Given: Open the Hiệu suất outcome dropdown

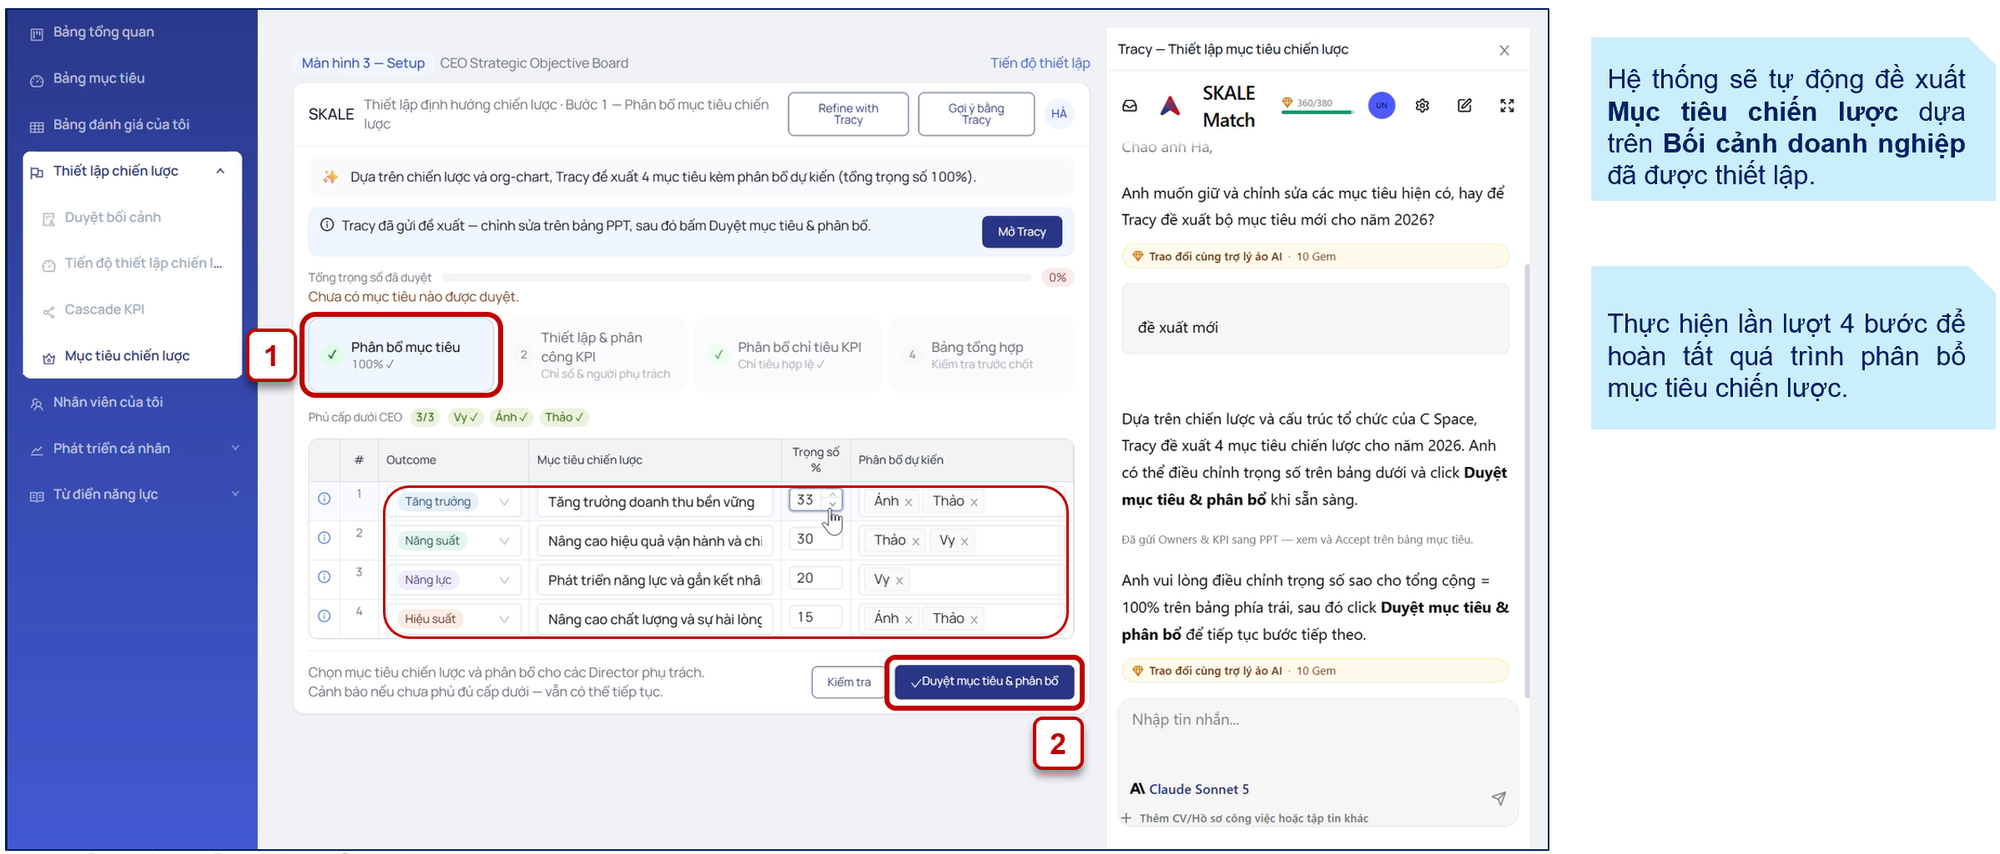Looking at the screenshot, I should [454, 619].
